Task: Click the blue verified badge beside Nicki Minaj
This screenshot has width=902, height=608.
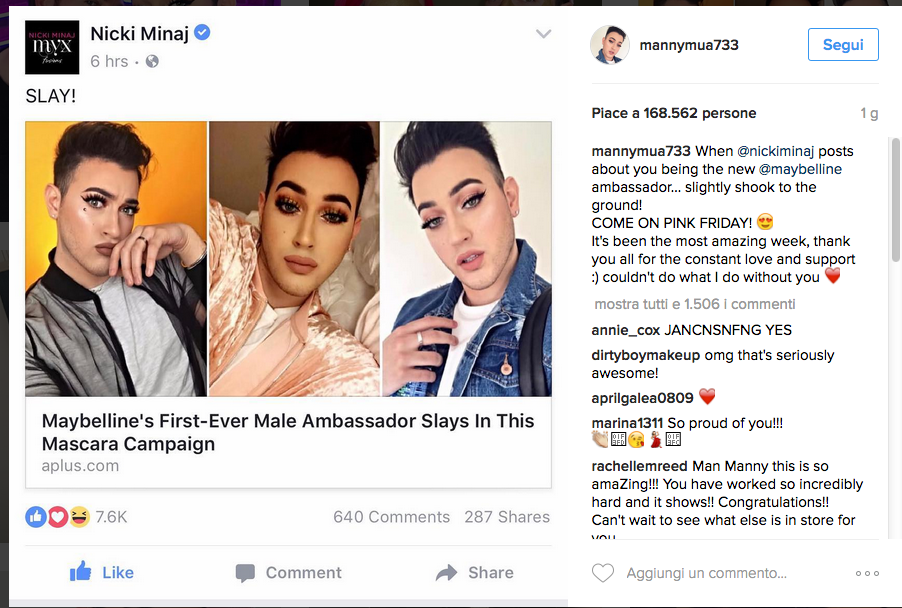Action: (x=202, y=32)
